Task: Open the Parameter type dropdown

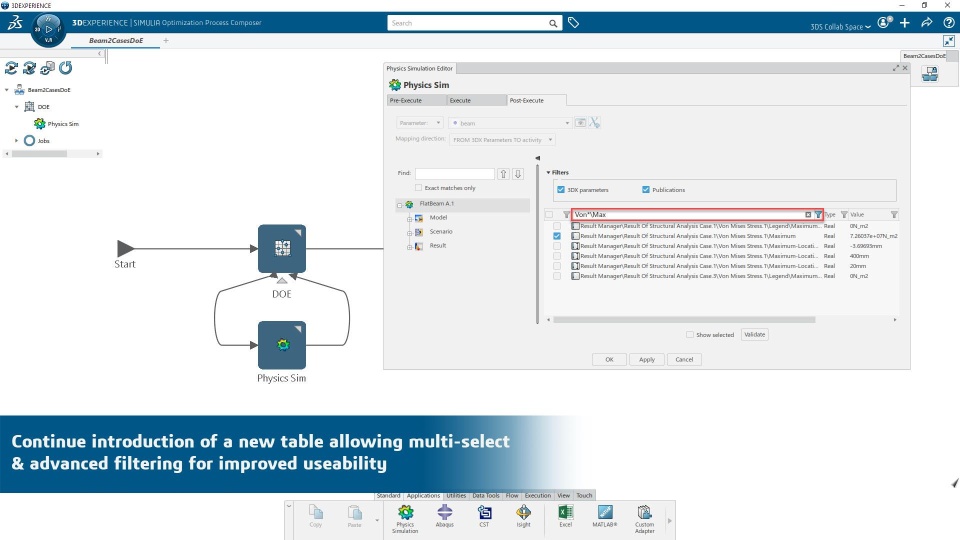Action: pyautogui.click(x=419, y=123)
